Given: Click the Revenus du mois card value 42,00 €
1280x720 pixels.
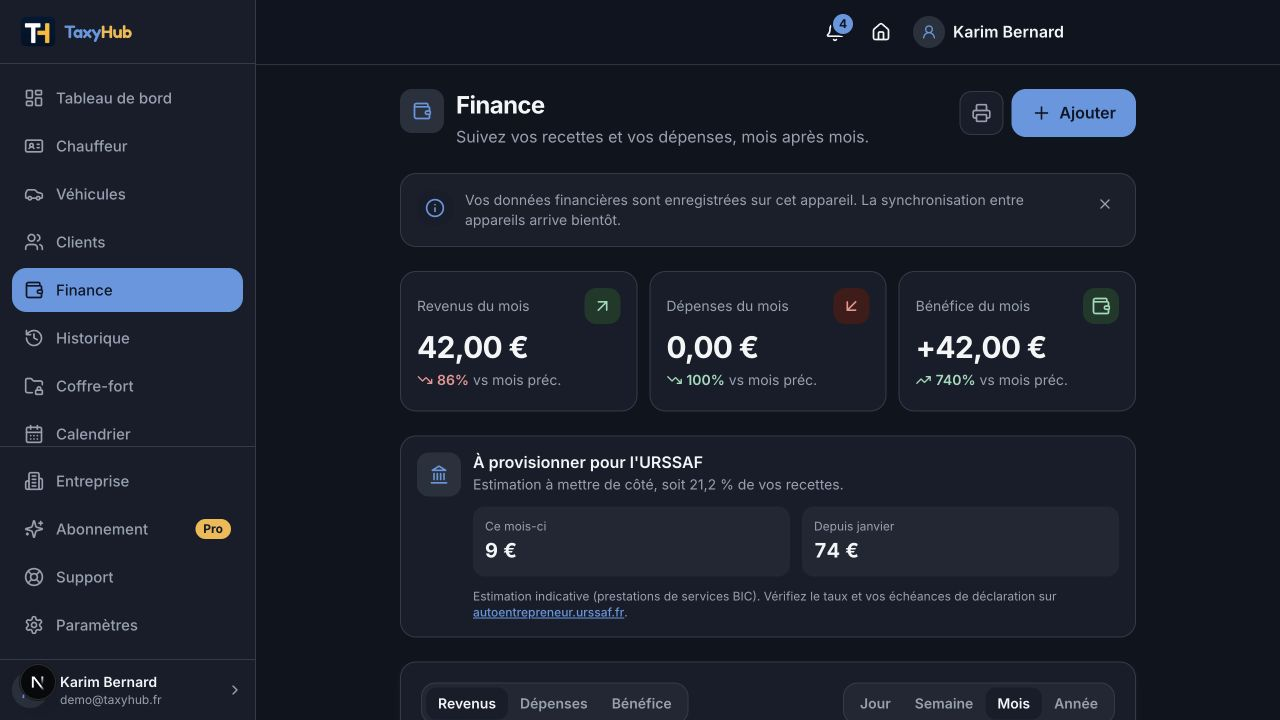Looking at the screenshot, I should point(472,347).
